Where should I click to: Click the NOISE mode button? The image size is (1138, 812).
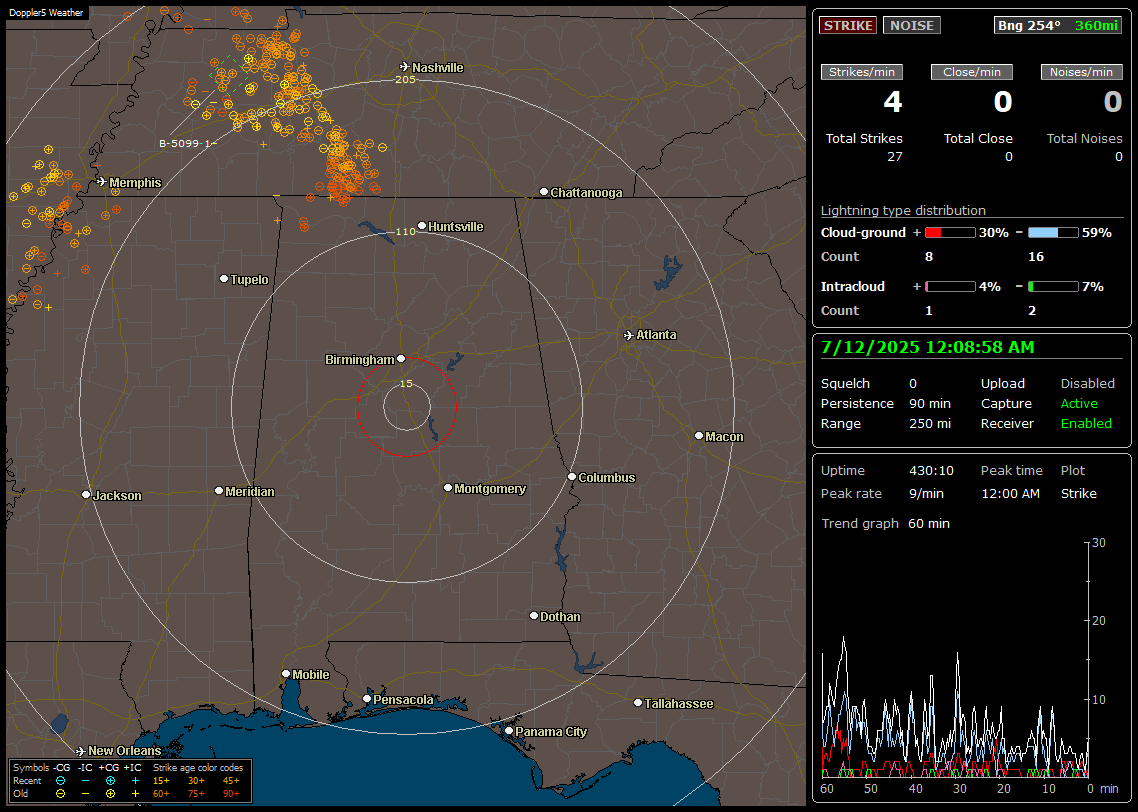[912, 25]
